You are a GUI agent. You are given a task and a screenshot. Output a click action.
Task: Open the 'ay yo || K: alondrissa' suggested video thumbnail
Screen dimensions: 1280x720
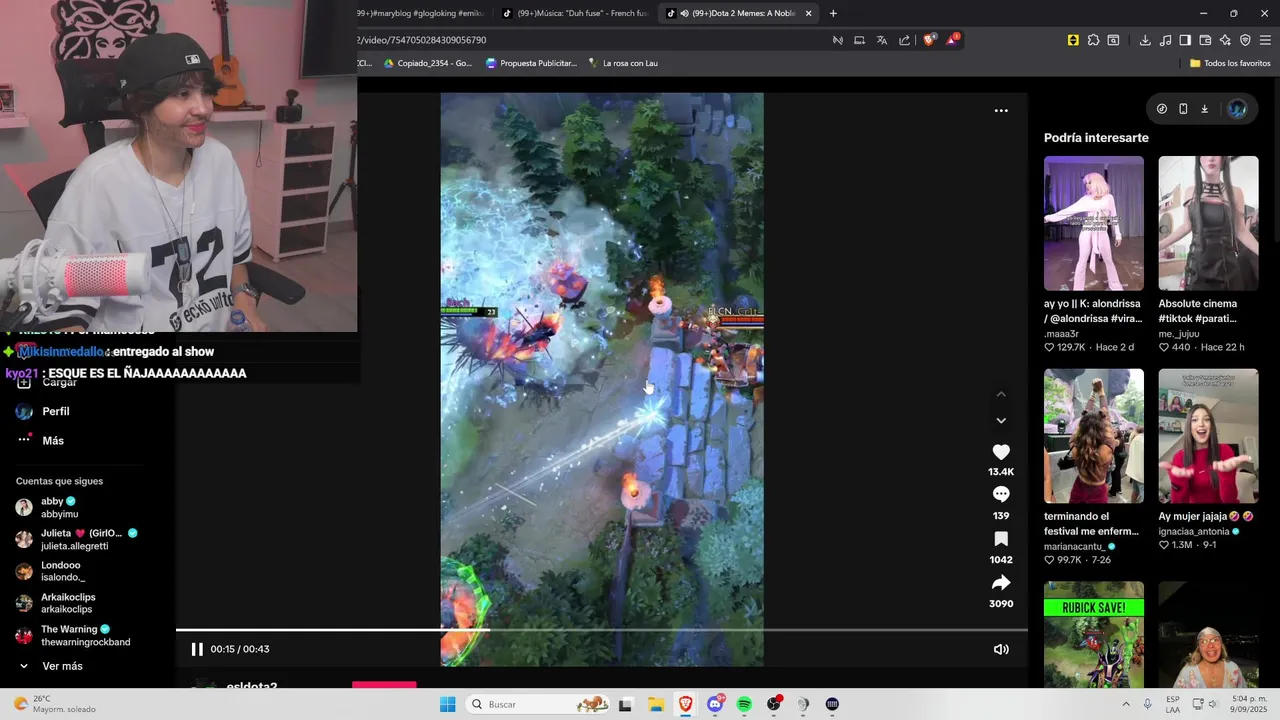(1094, 223)
